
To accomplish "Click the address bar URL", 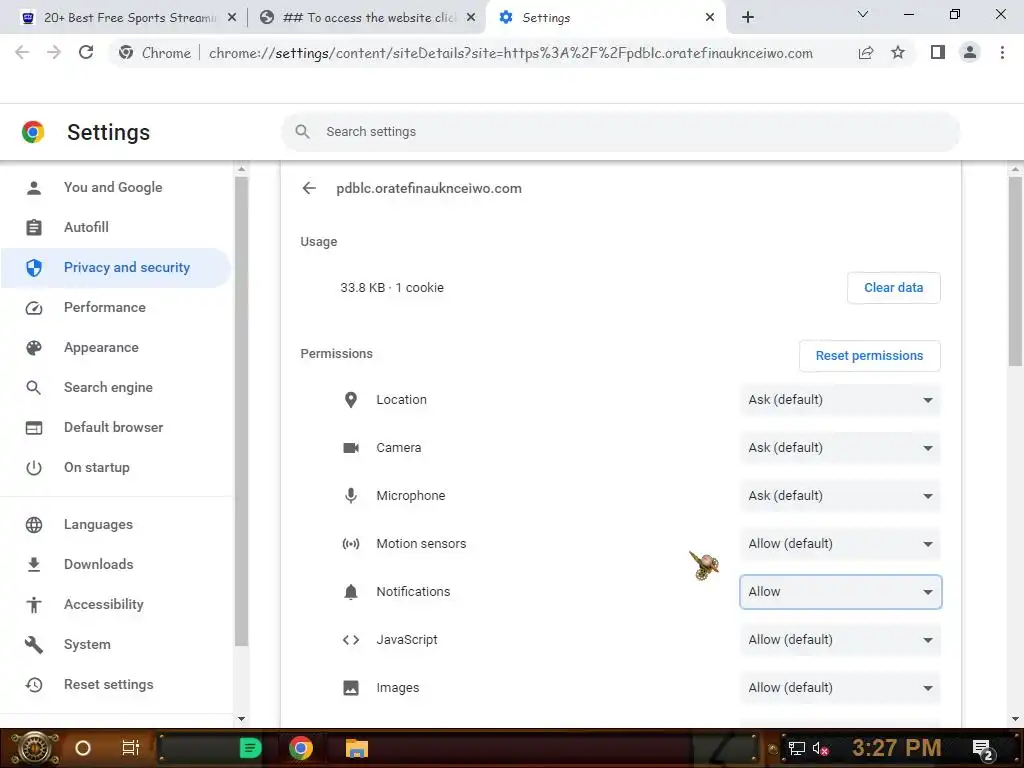I will pos(511,53).
